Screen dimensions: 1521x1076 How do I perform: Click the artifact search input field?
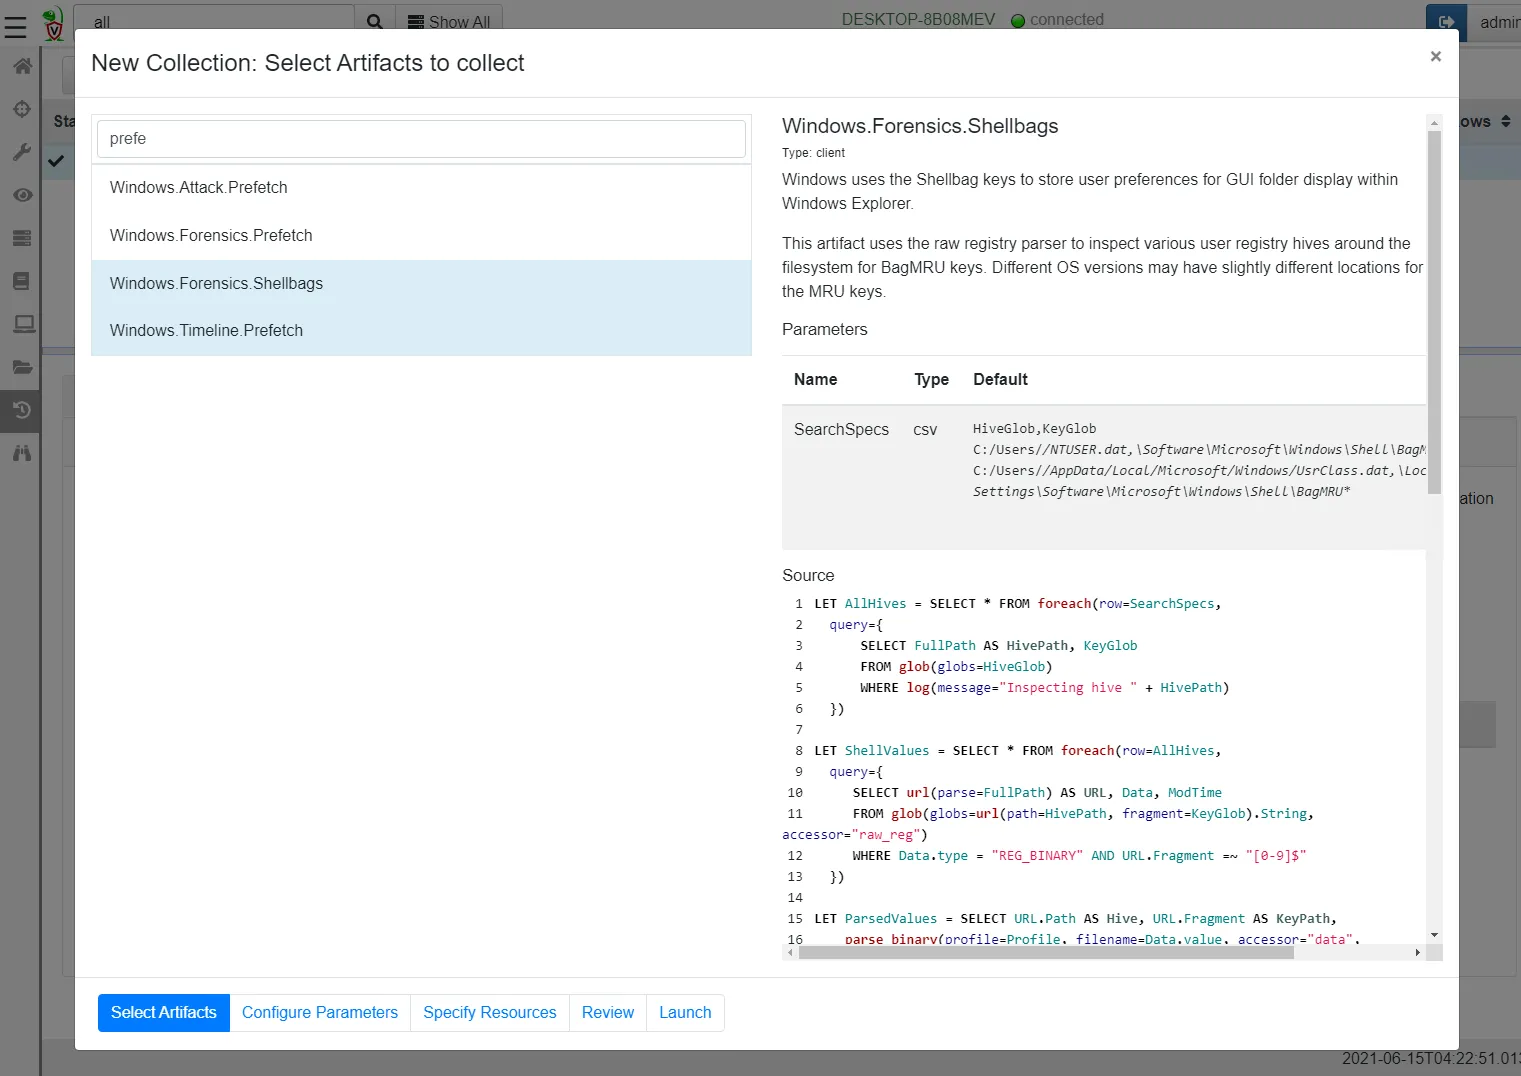[x=421, y=139]
